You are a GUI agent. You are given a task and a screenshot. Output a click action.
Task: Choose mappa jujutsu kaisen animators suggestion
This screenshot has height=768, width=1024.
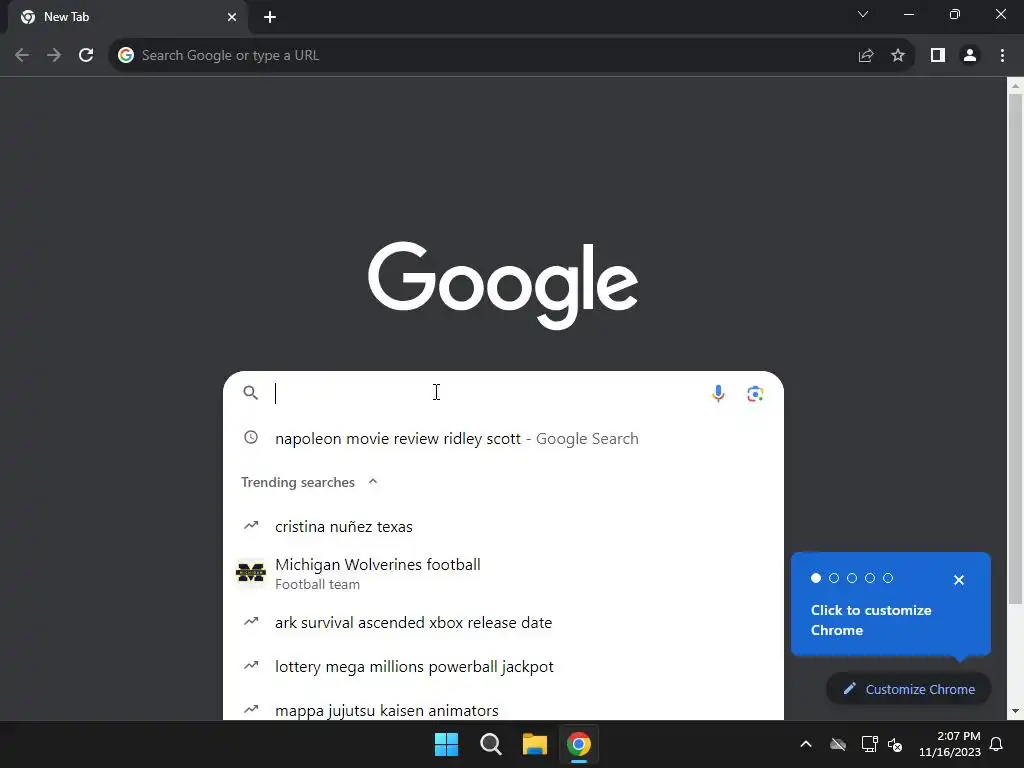[503, 709]
